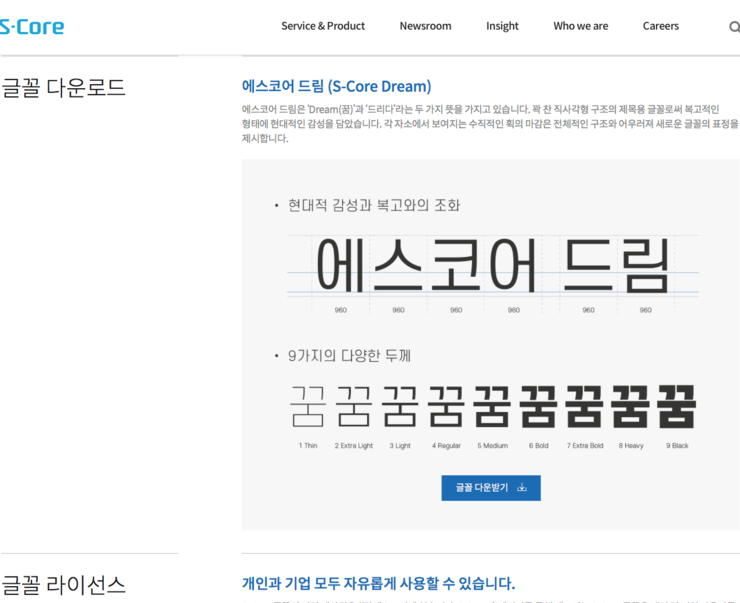
Task: Click the 현대적 감성과 복고와의 조화 bullet text
Action: click(374, 205)
